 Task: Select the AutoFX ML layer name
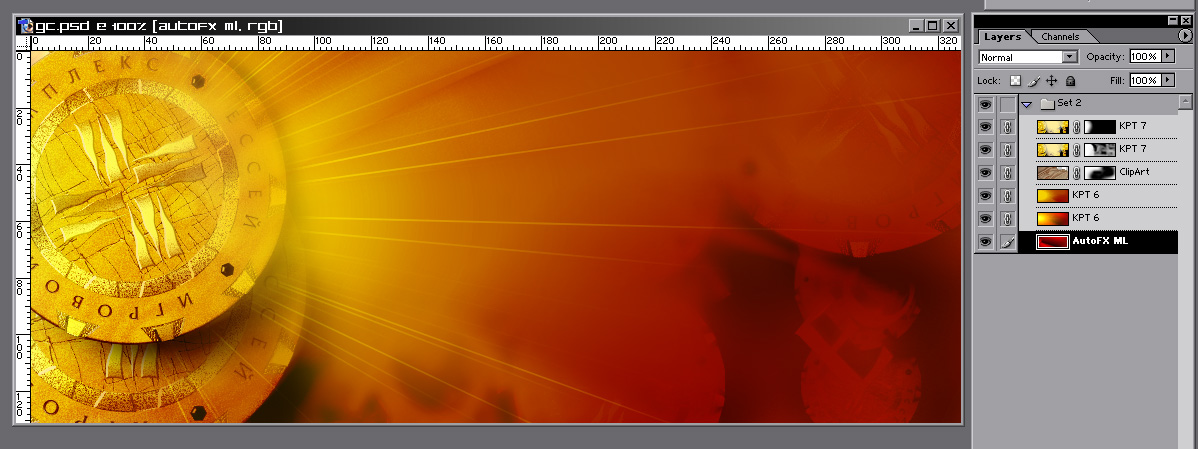[x=1099, y=241]
